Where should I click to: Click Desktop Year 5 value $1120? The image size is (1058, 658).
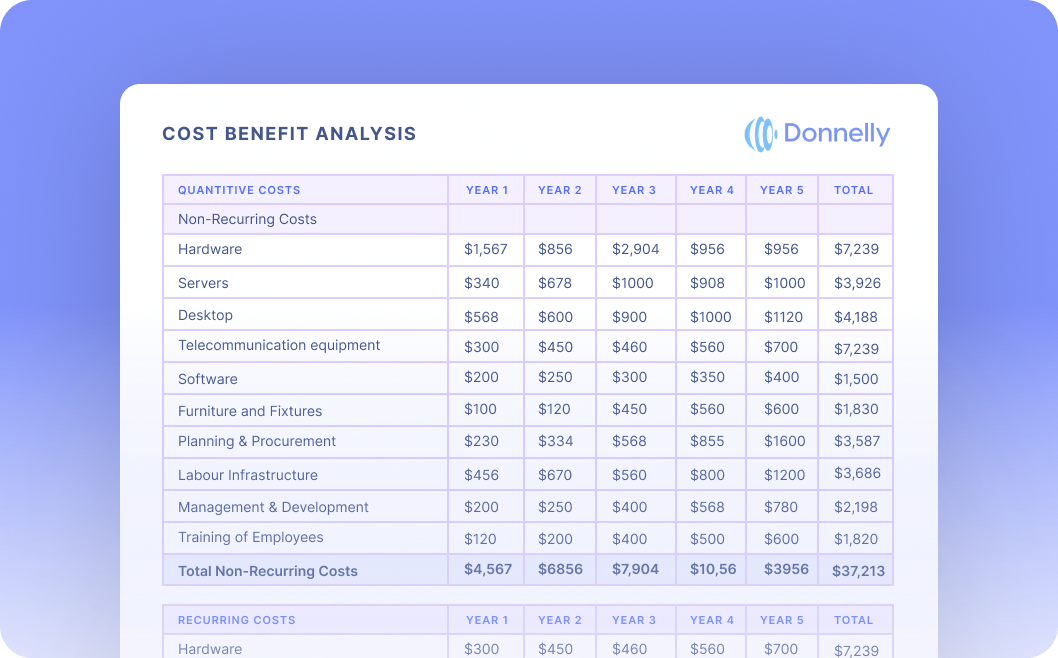(x=783, y=317)
